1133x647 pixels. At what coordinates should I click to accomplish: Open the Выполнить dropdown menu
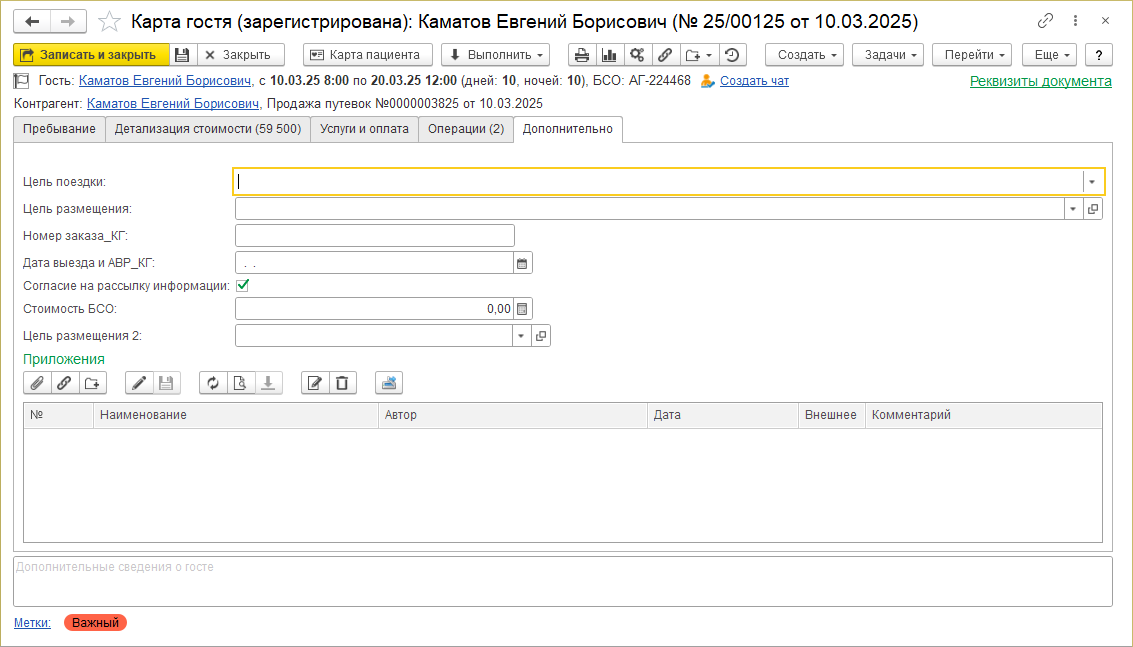click(x=495, y=55)
